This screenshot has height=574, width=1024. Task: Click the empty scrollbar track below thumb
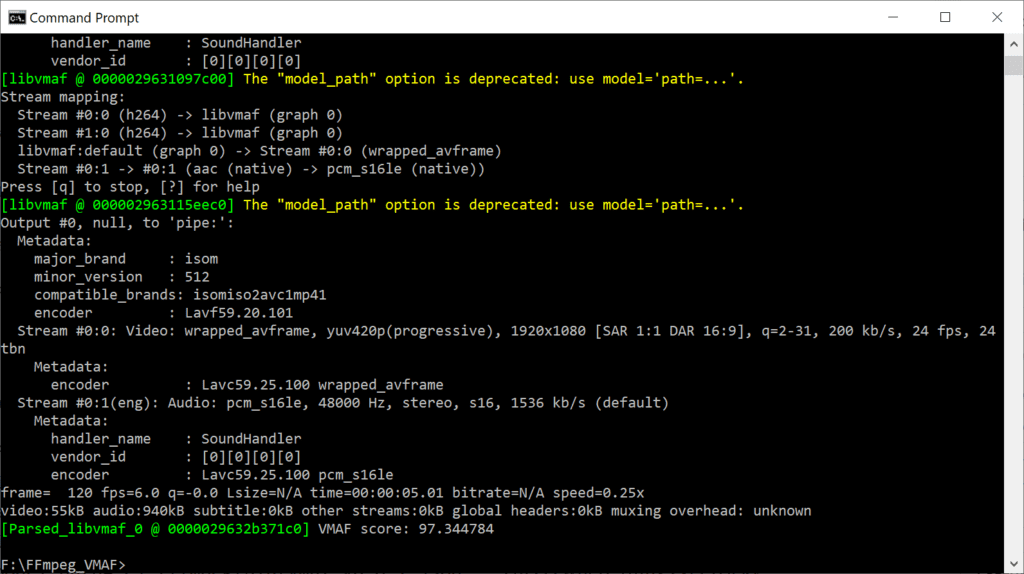[1014, 313]
